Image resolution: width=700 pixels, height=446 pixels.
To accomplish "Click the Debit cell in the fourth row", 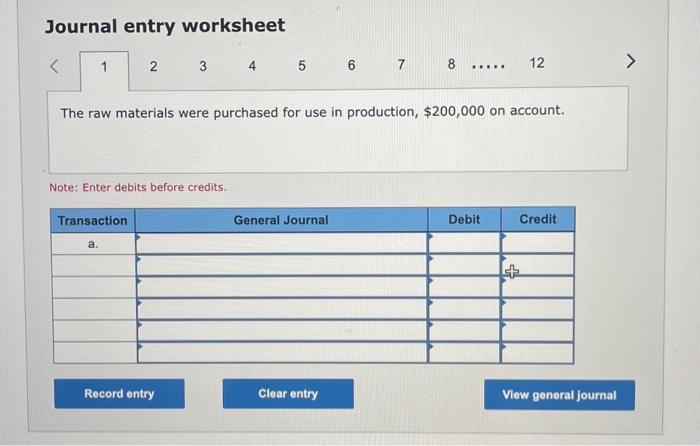I will tap(464, 308).
